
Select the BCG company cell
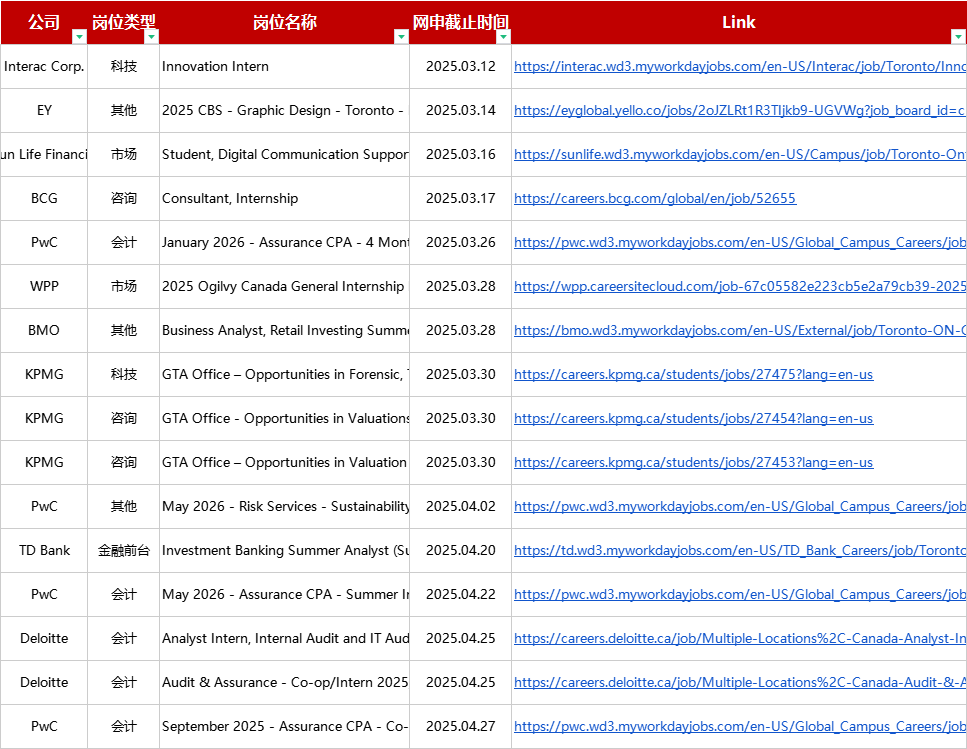point(44,199)
